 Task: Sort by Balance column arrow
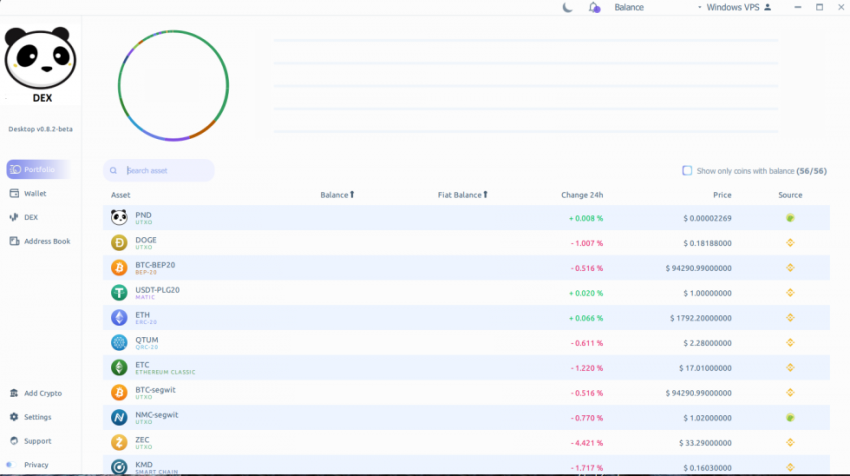(x=352, y=195)
